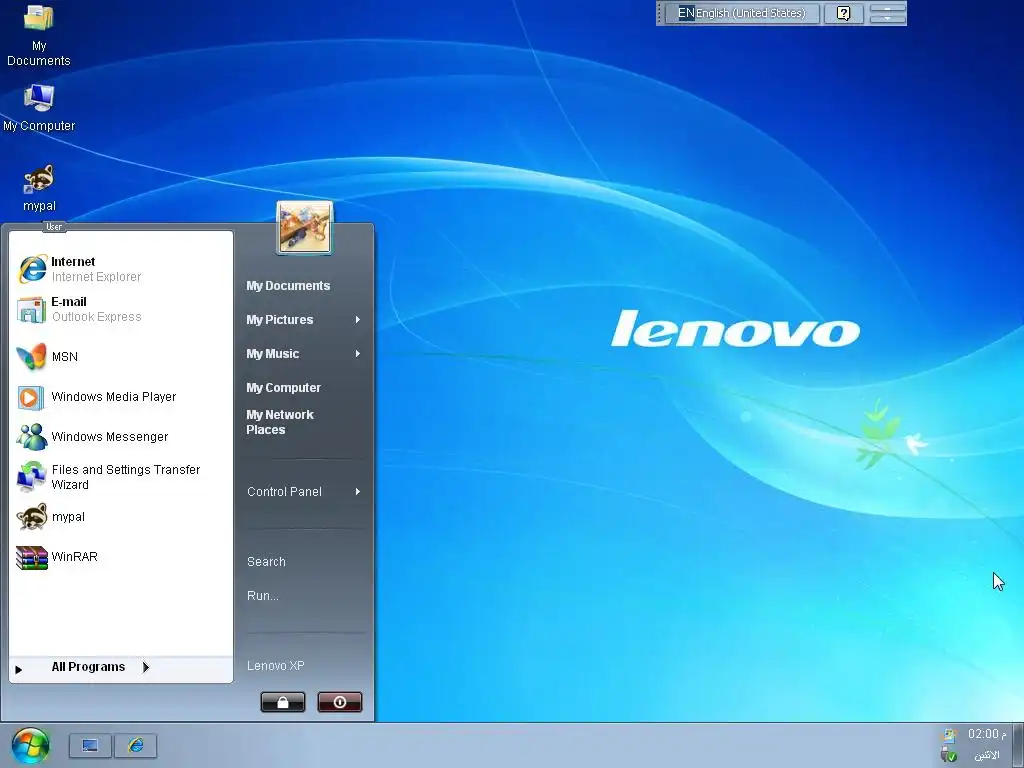Click the User label tab
1024x768 pixels.
[54, 227]
